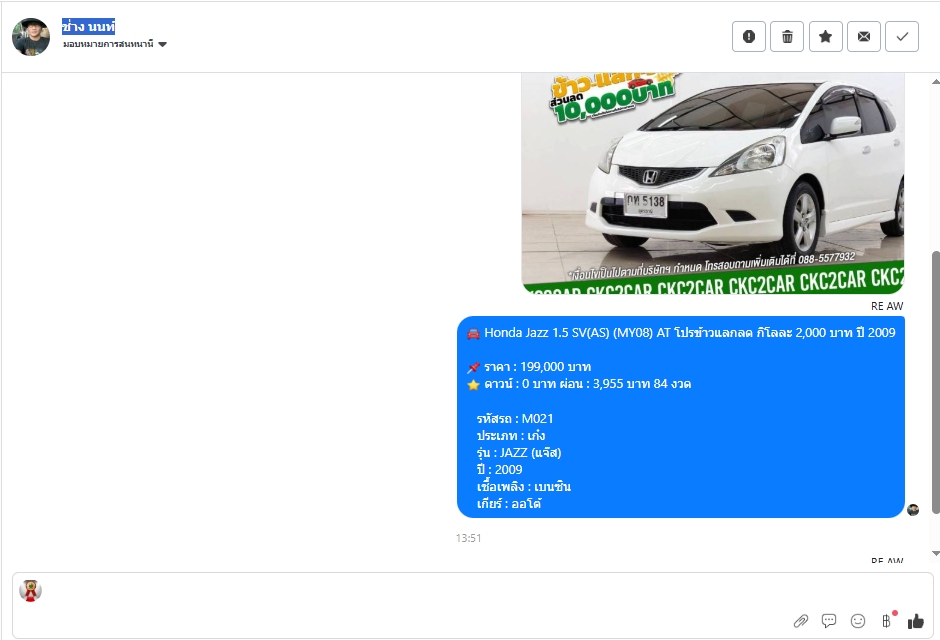This screenshot has height=640, width=940.
Task: Mark conversation as unread with envelope icon
Action: tap(864, 37)
